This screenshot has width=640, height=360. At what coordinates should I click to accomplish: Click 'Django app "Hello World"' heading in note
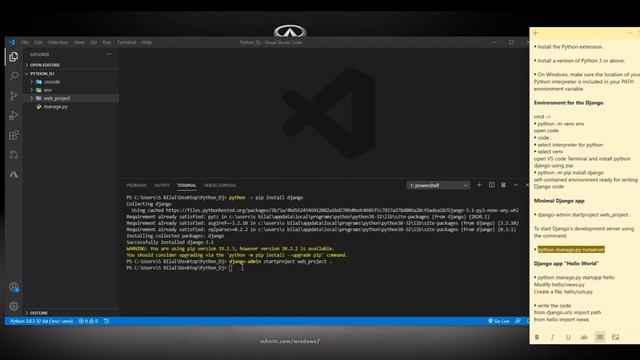pyautogui.click(x=567, y=264)
